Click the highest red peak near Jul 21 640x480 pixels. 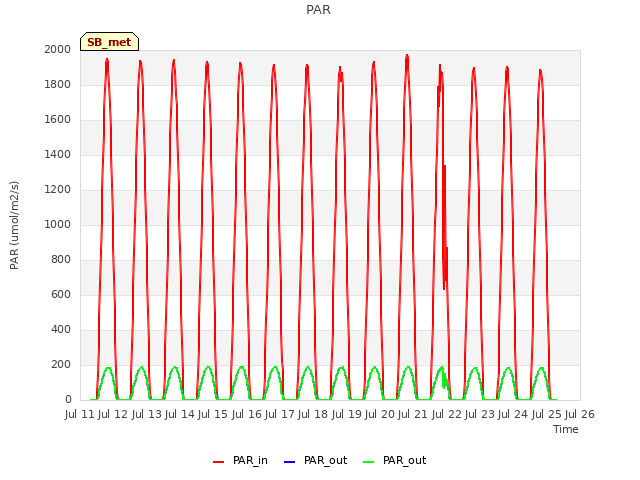coord(407,57)
